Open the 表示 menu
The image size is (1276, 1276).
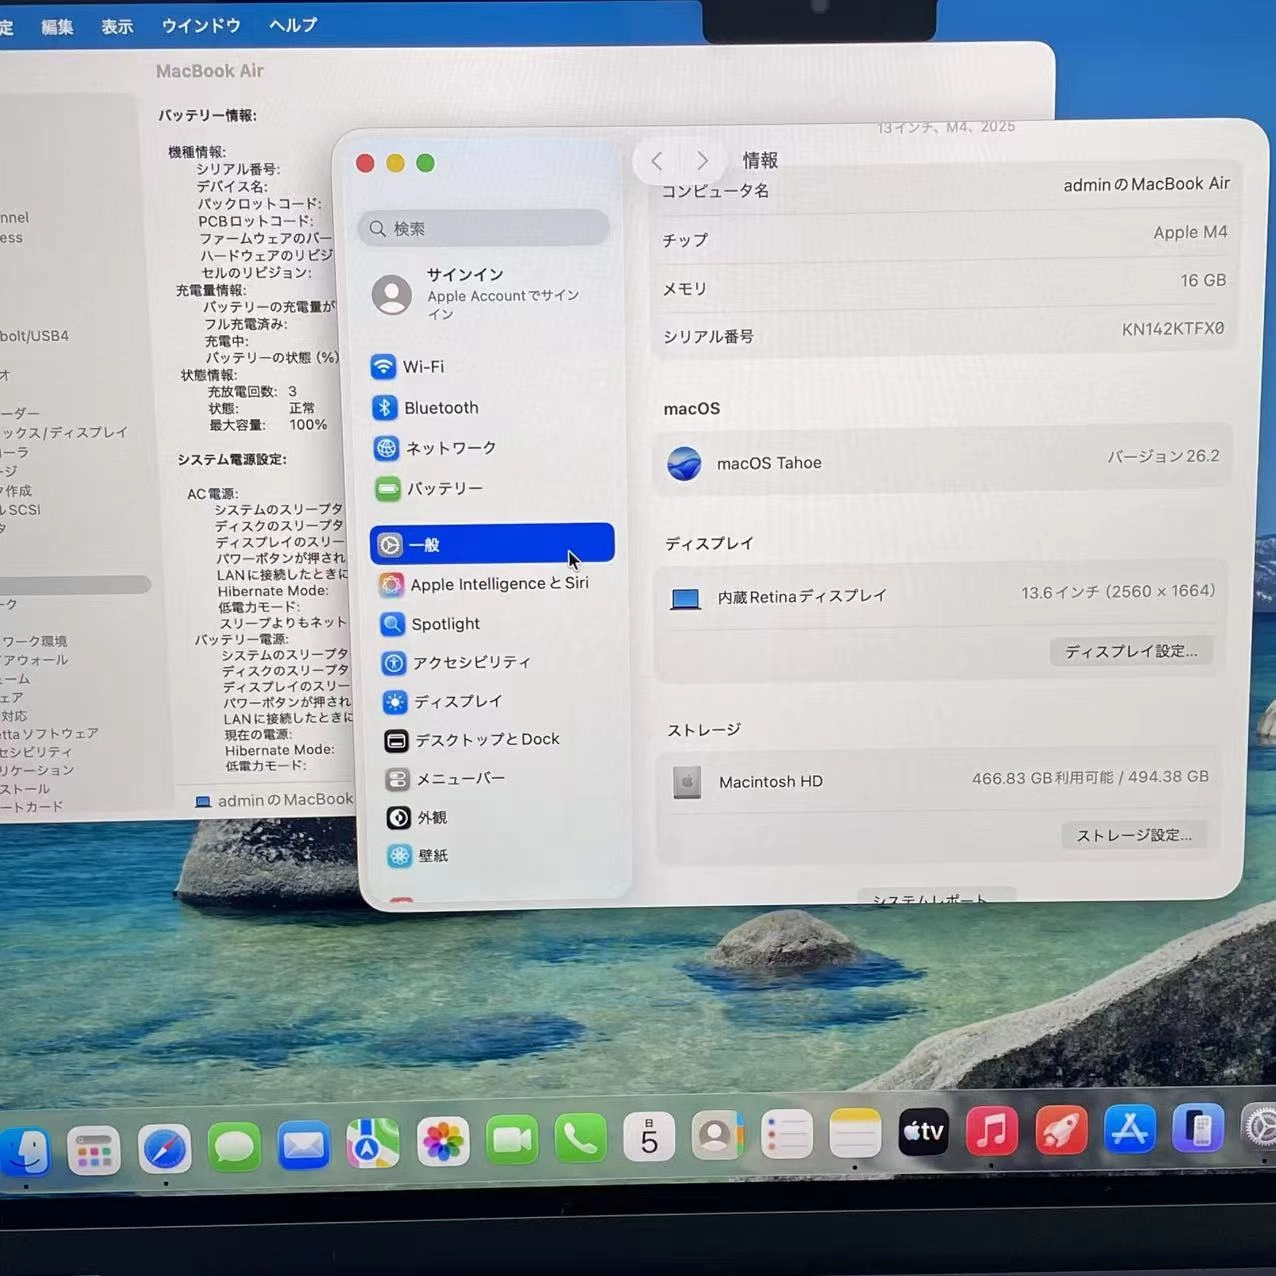(116, 26)
